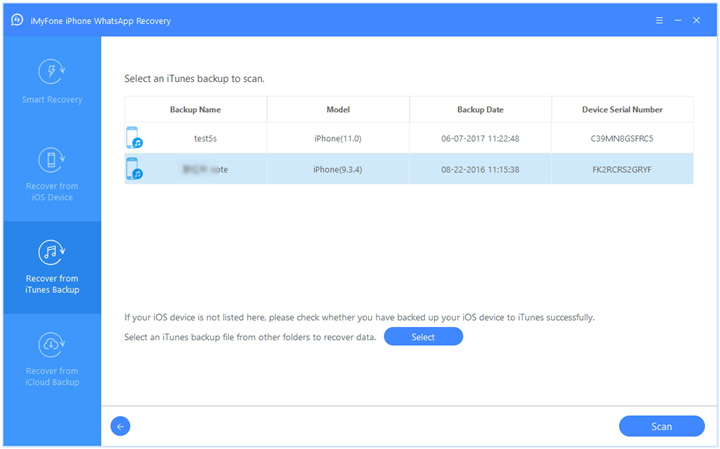Click the blurred-name backup phone icon

click(134, 168)
